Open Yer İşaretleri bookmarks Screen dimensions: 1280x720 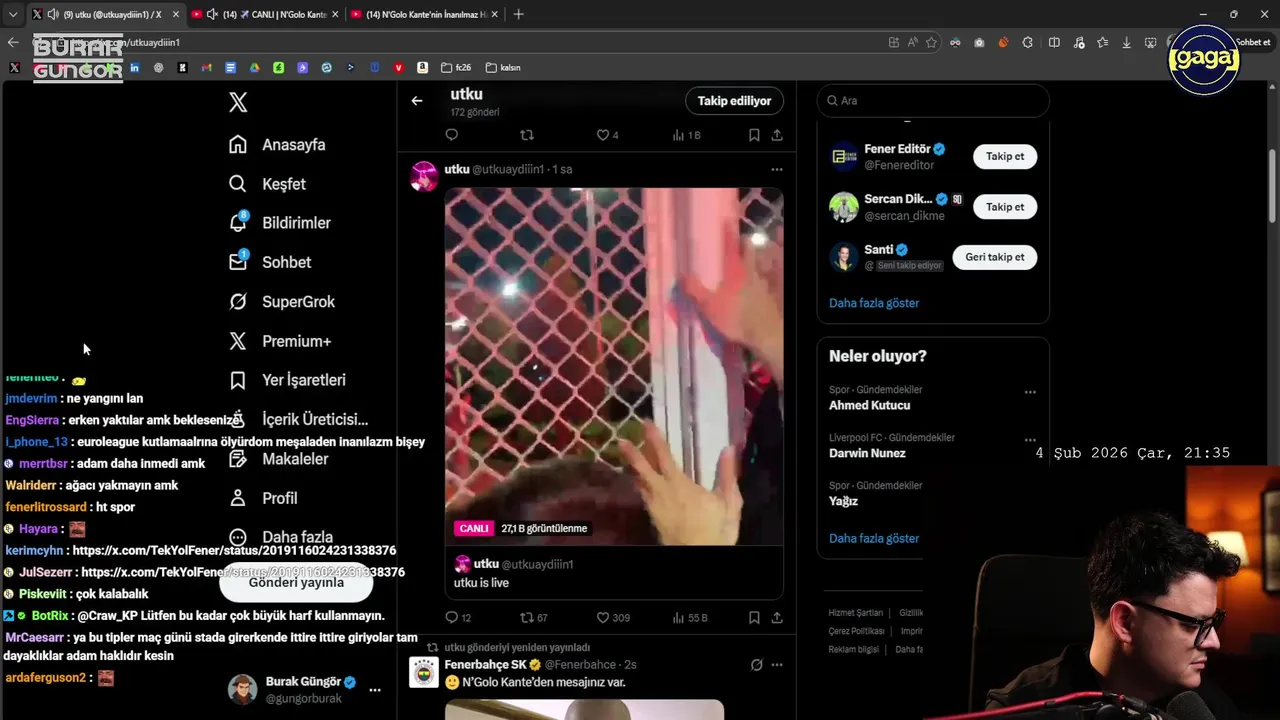[287, 380]
